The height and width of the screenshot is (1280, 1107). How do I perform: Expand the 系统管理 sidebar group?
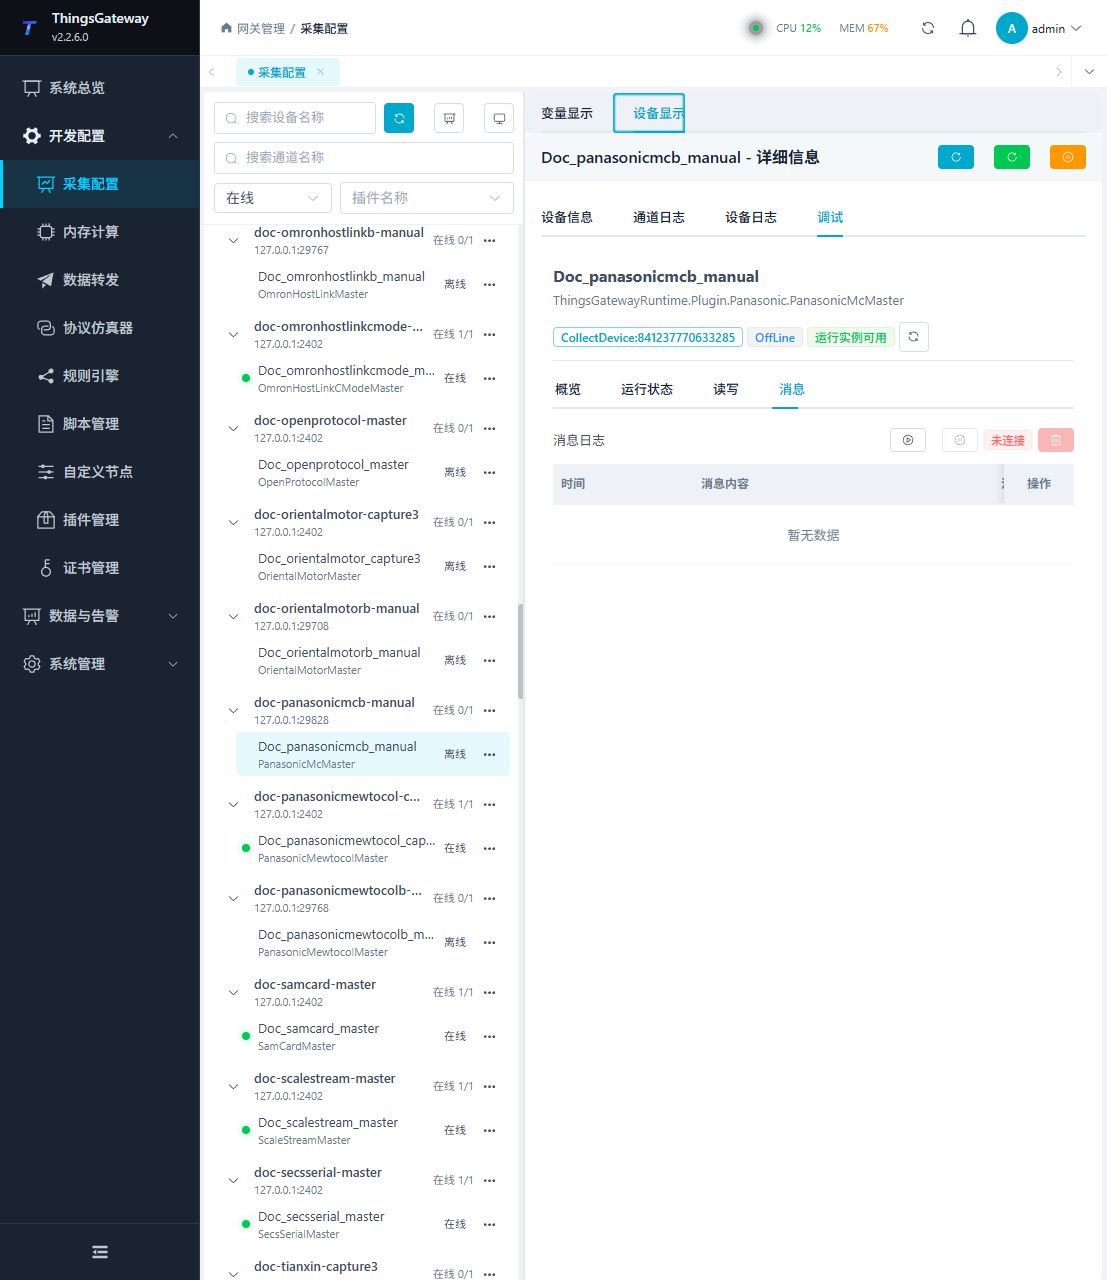pos(100,664)
